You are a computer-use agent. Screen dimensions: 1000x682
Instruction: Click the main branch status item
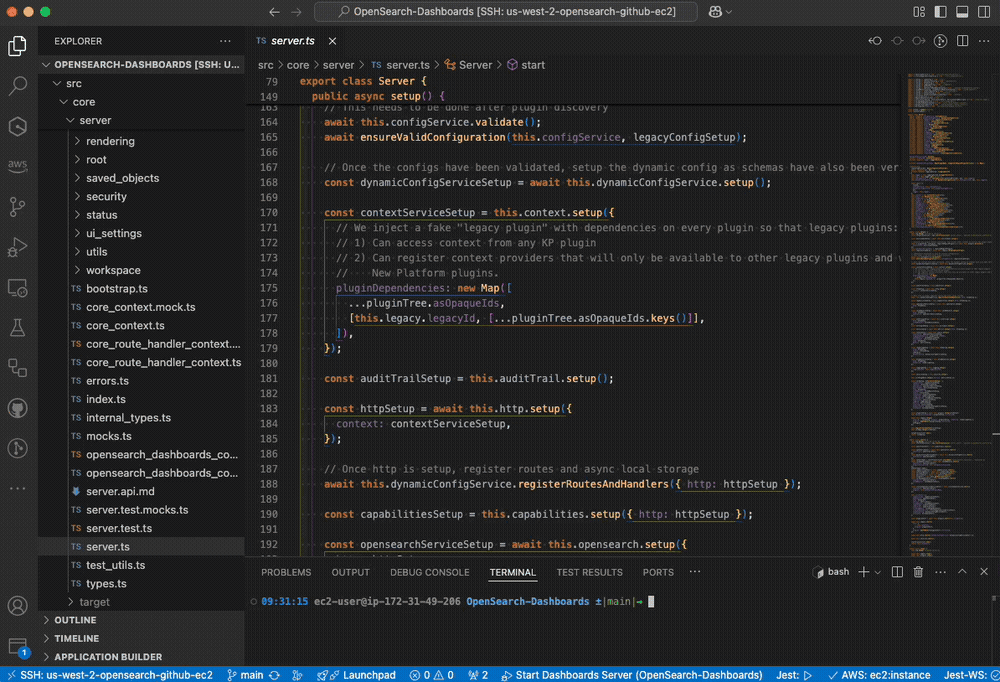(x=245, y=675)
